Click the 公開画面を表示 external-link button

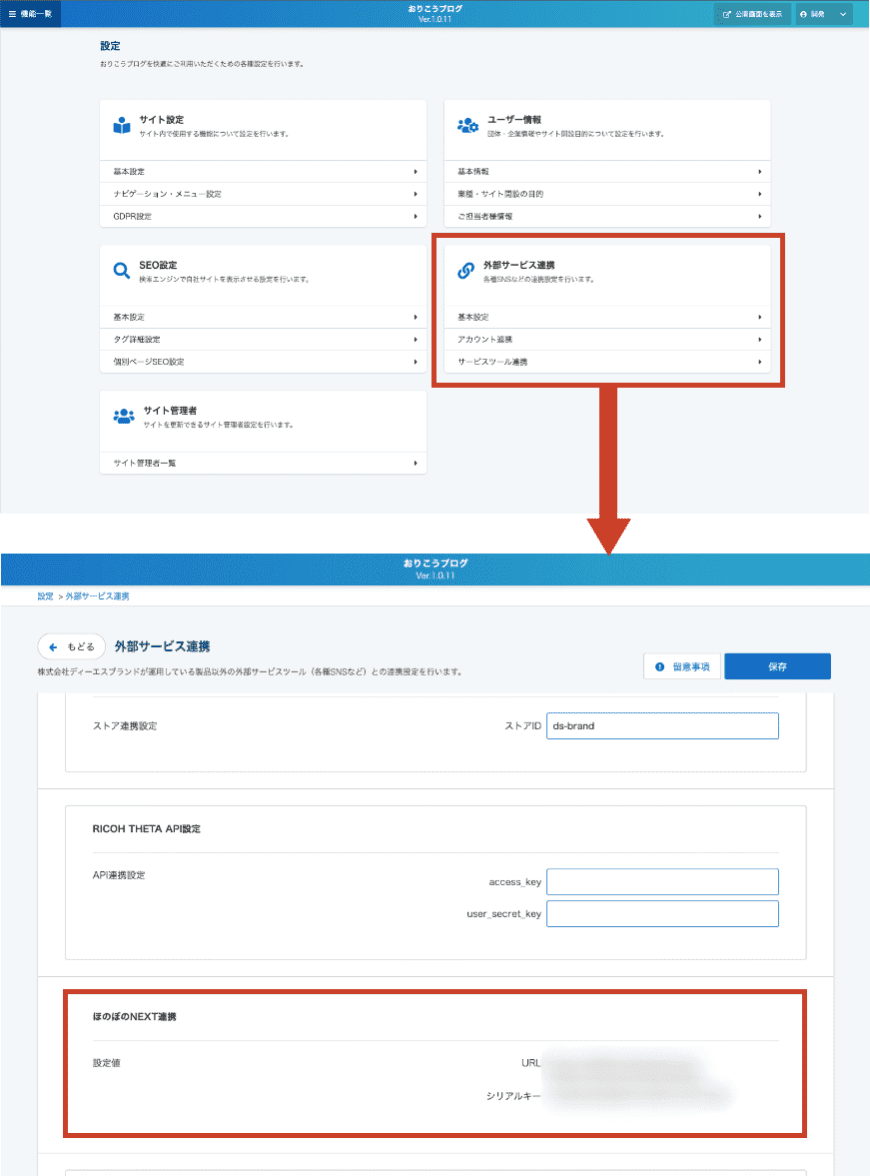[x=752, y=14]
